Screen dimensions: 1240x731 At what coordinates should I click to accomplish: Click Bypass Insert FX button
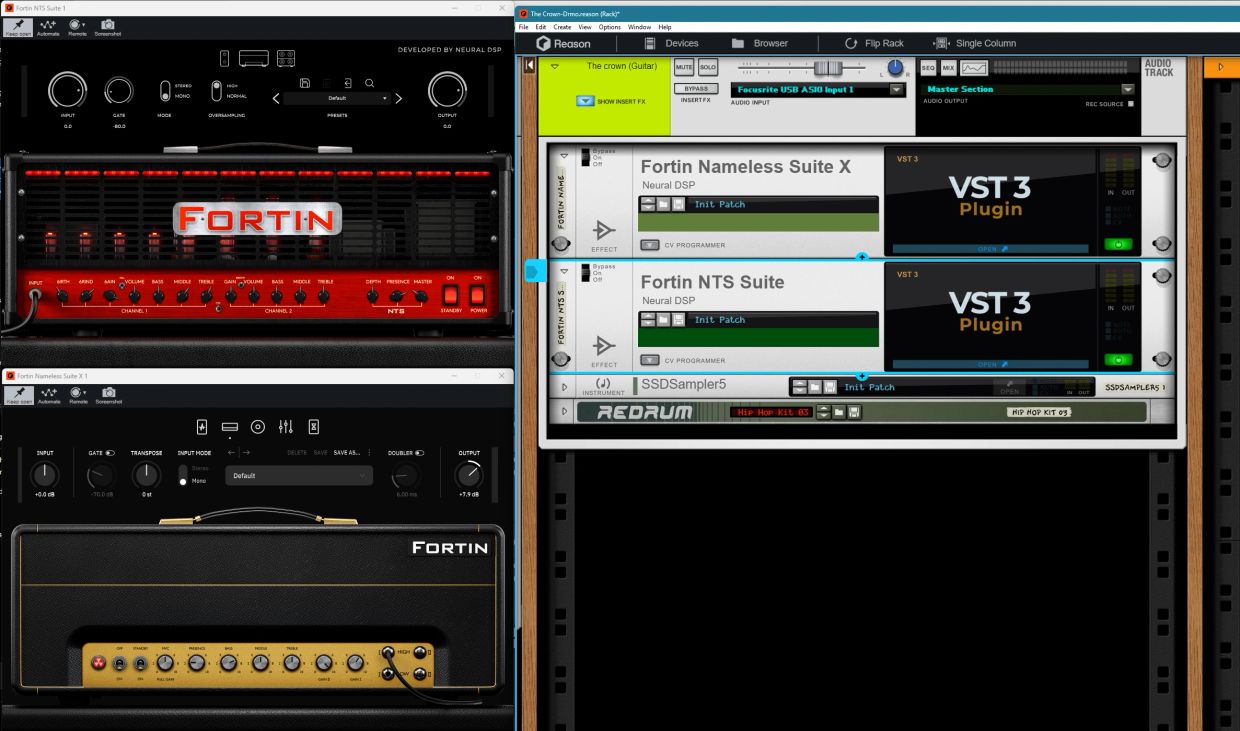click(x=696, y=89)
